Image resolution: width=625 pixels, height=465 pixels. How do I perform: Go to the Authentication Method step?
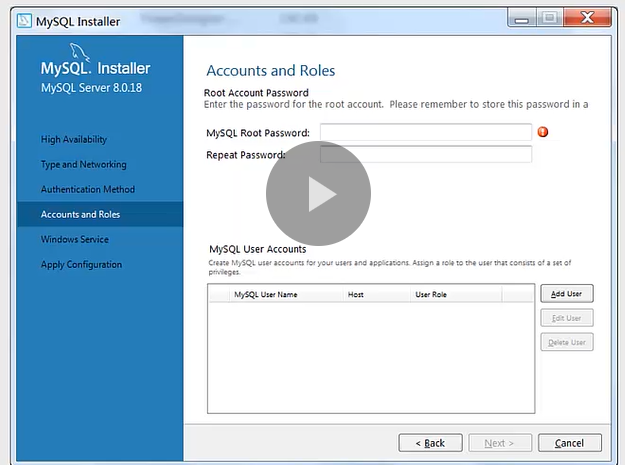88,189
